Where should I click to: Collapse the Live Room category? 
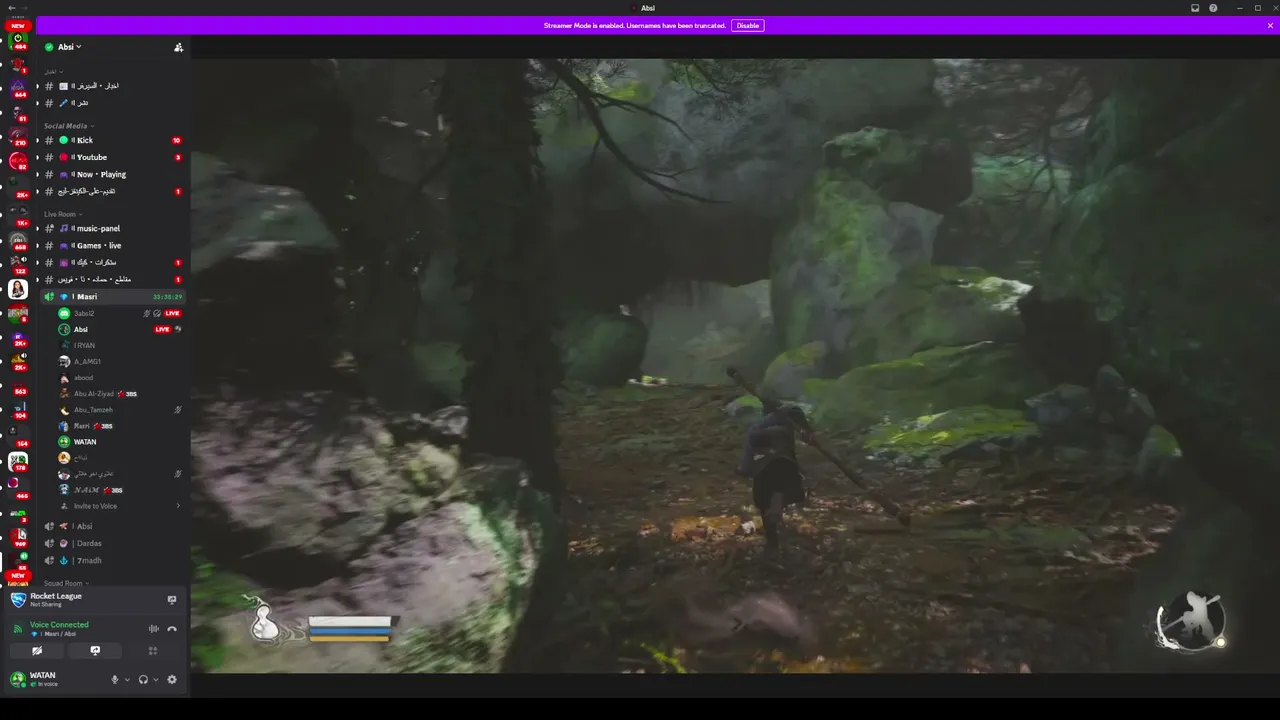click(62, 214)
